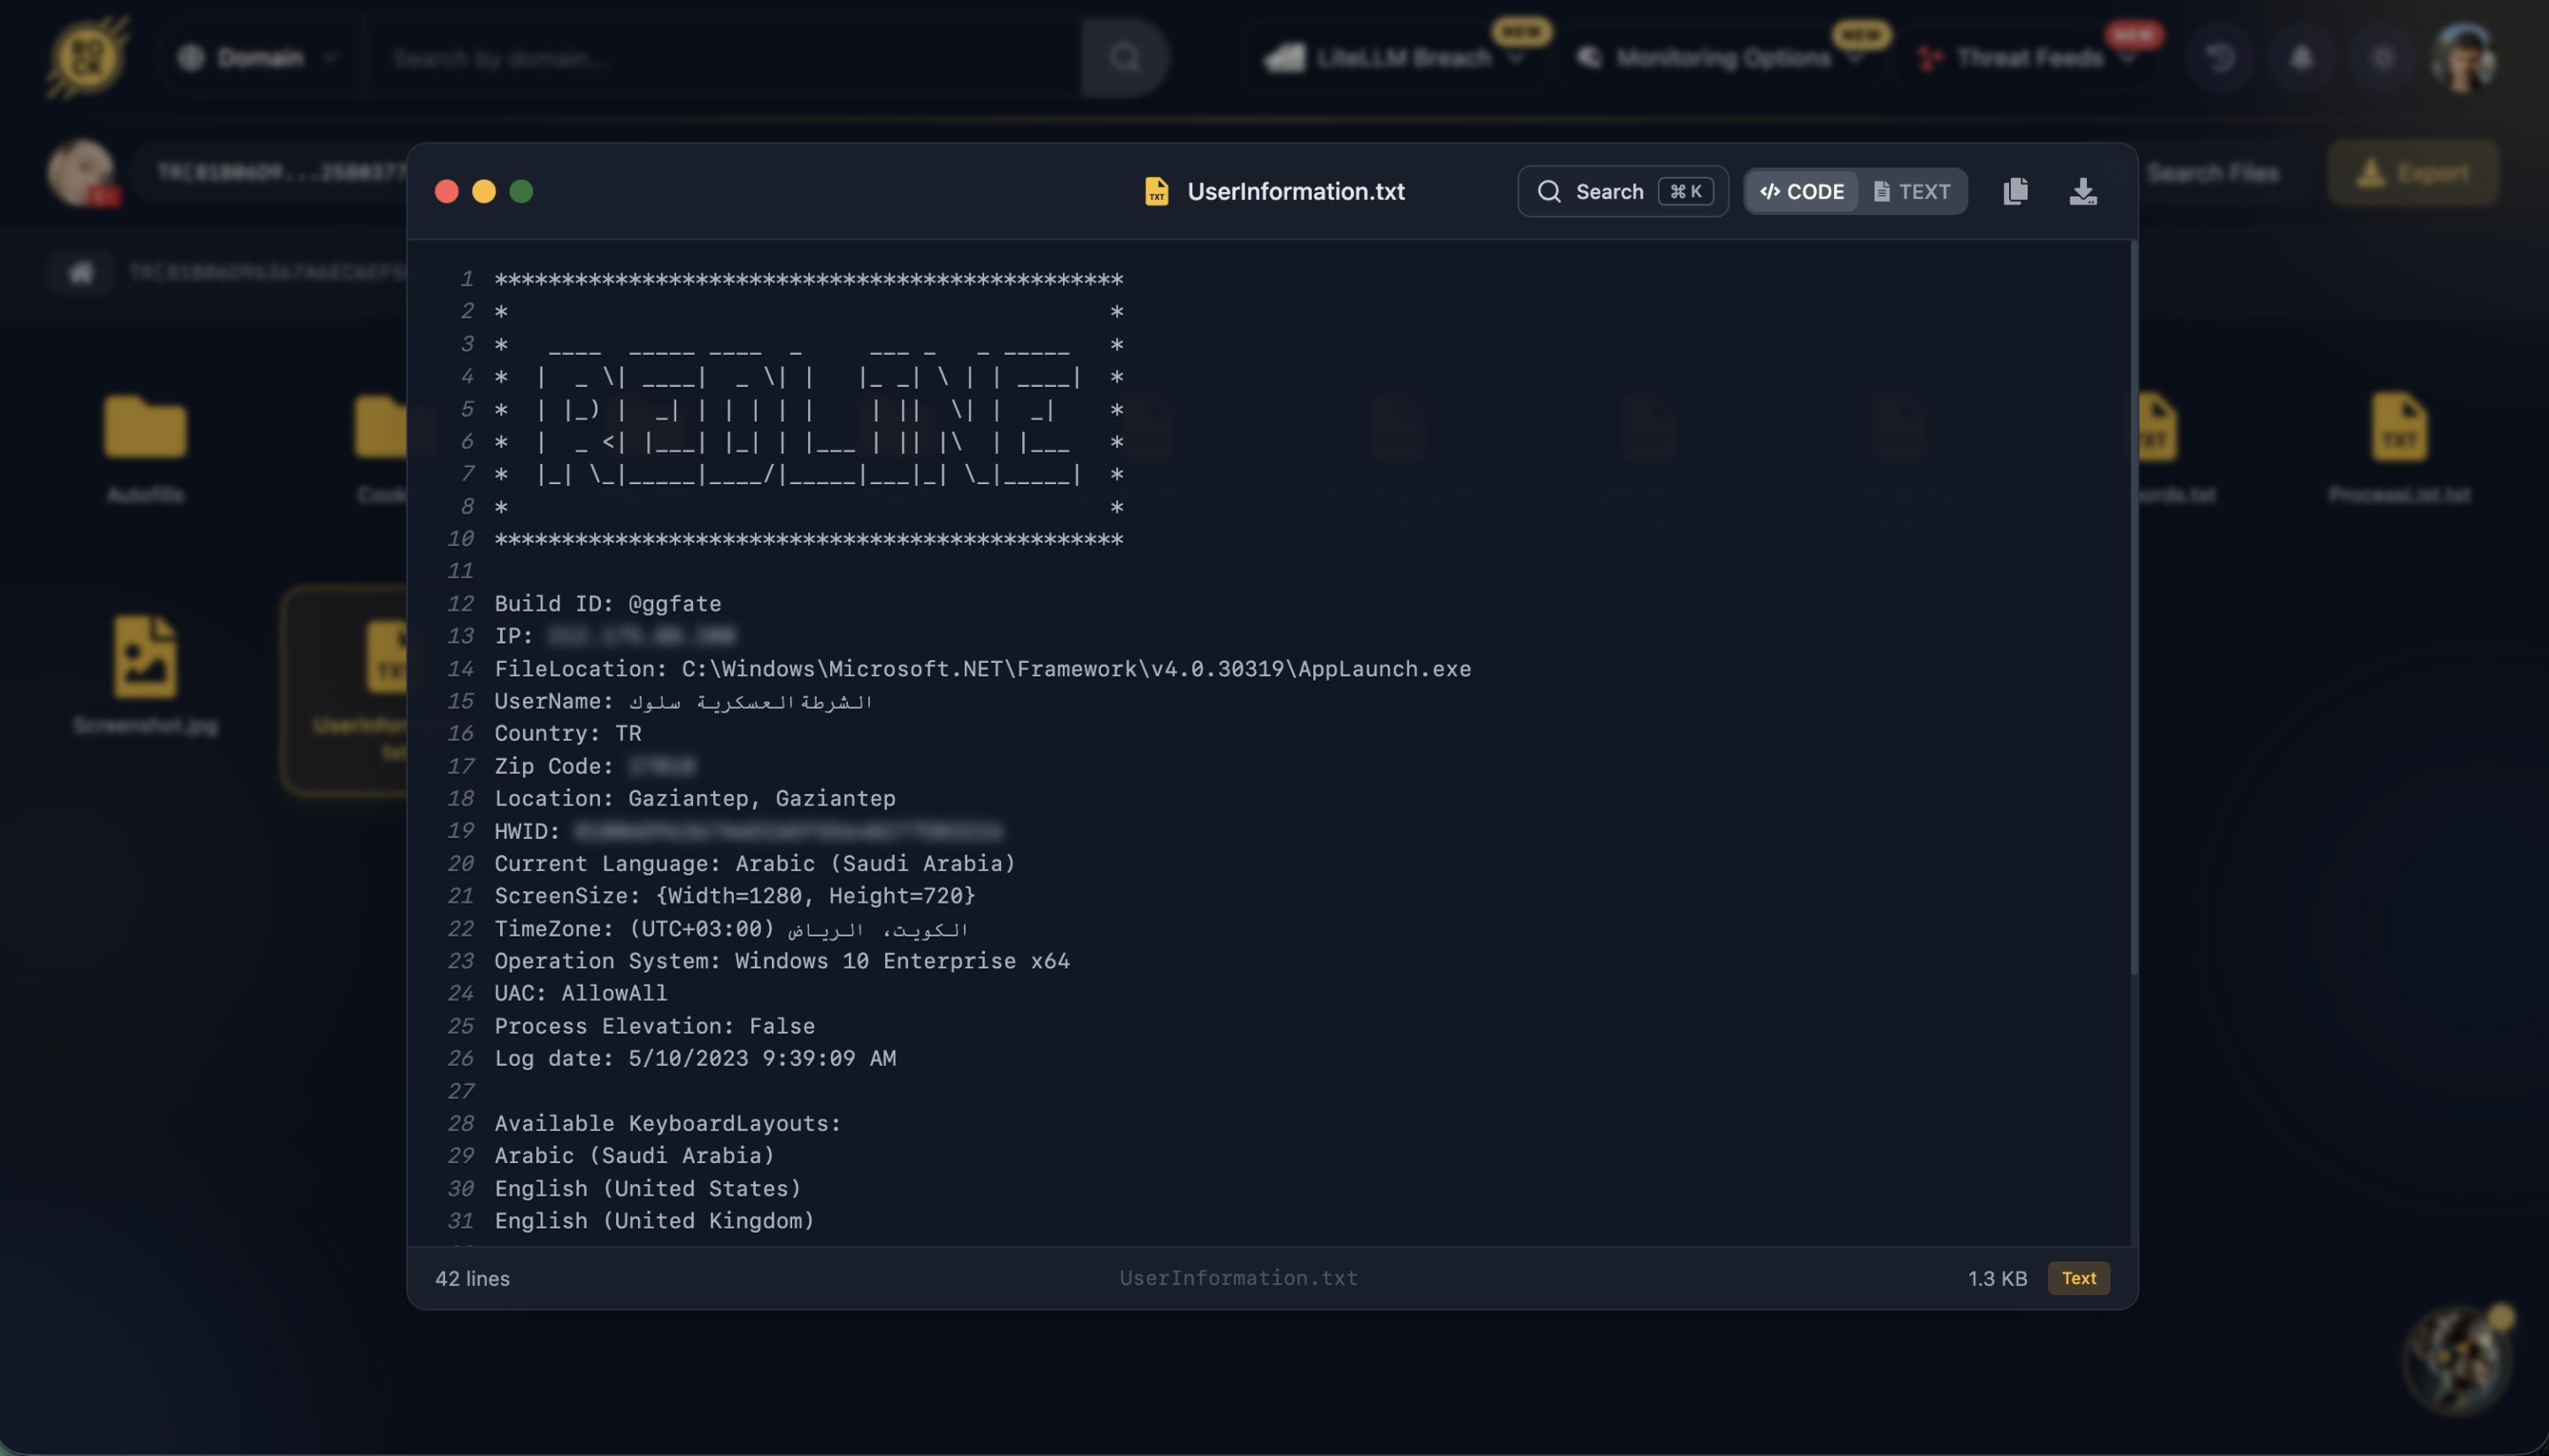Select the Current Language line
This screenshot has width=2549, height=1456.
tap(754, 864)
